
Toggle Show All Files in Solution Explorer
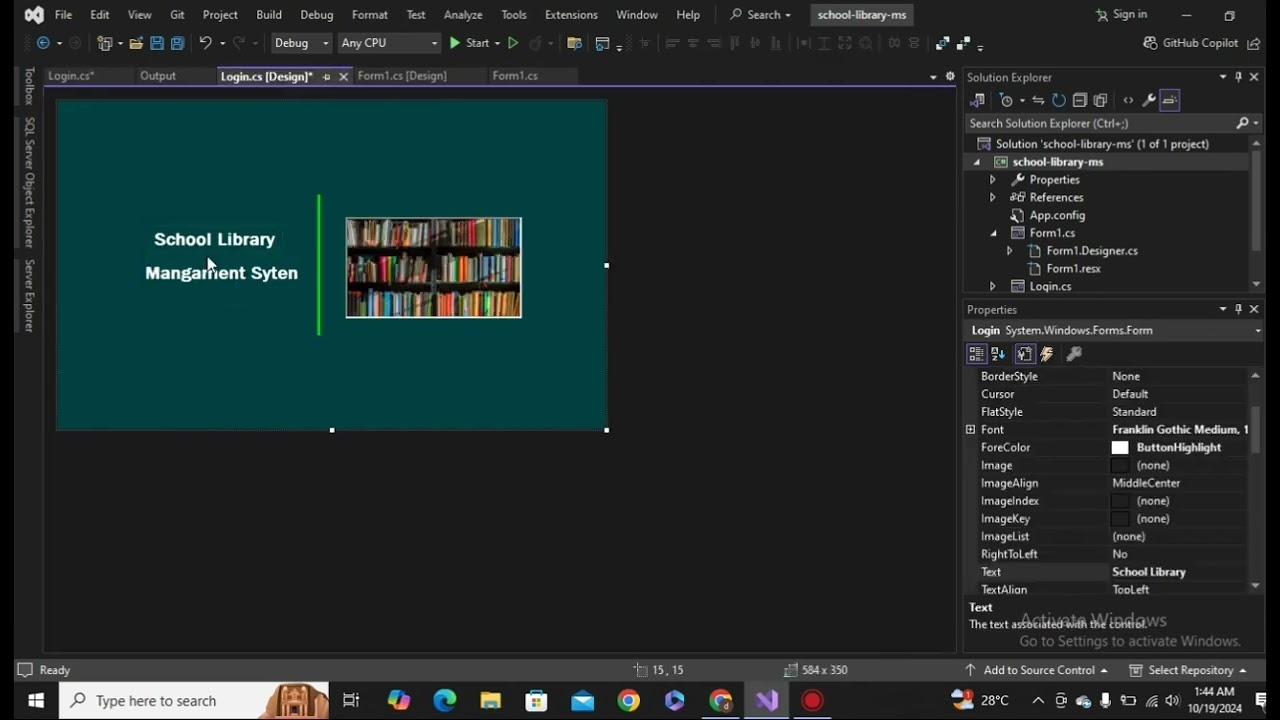tap(1101, 100)
